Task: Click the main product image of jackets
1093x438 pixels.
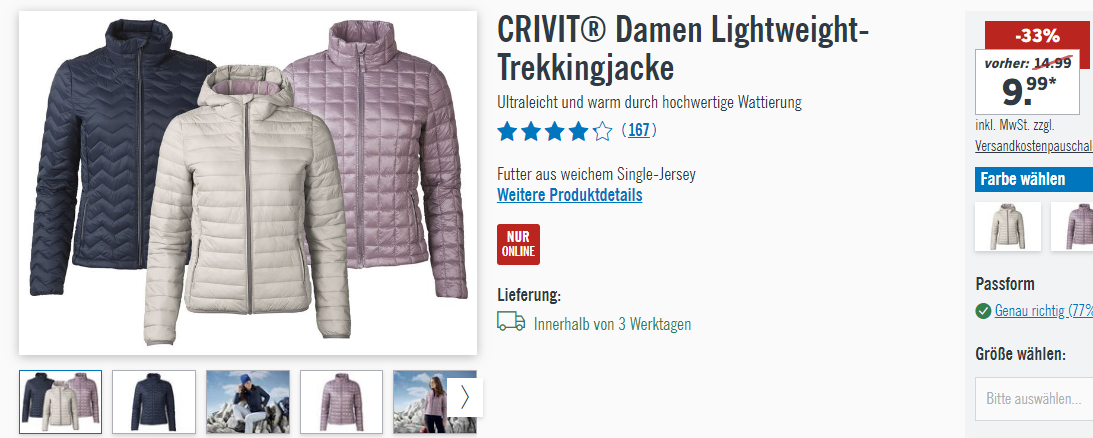Action: pyautogui.click(x=248, y=183)
